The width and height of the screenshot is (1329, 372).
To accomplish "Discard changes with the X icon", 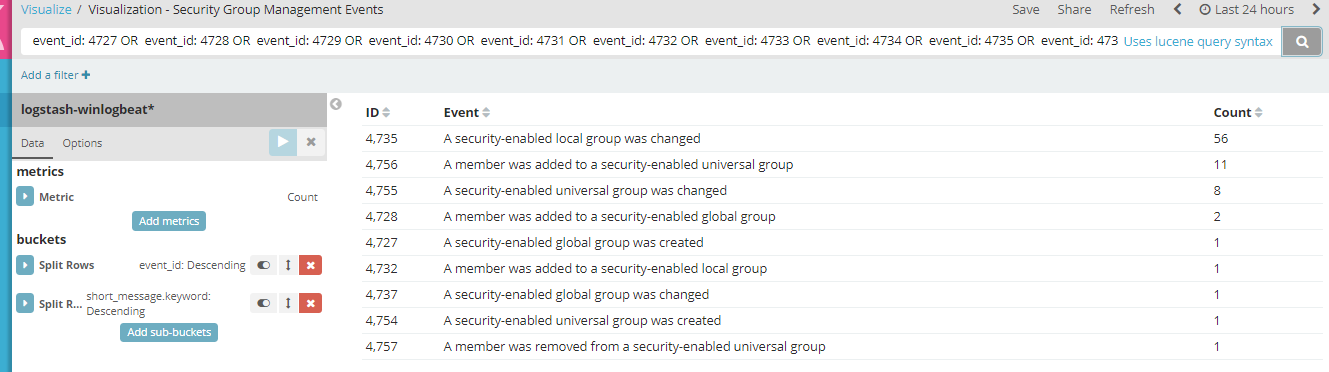I will tap(311, 142).
